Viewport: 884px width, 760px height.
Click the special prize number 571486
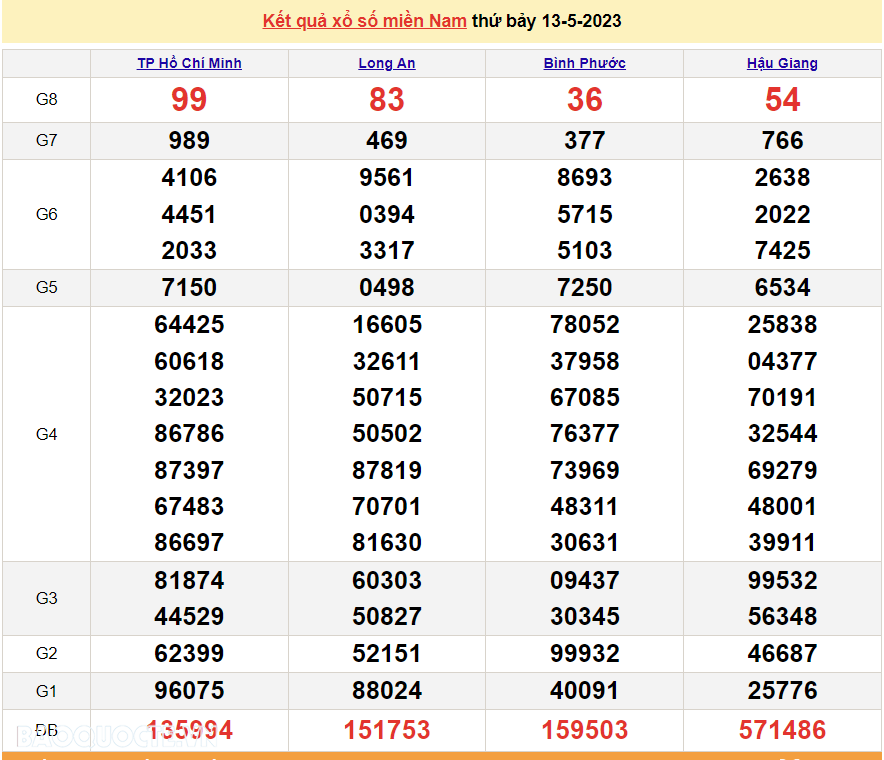pos(782,731)
